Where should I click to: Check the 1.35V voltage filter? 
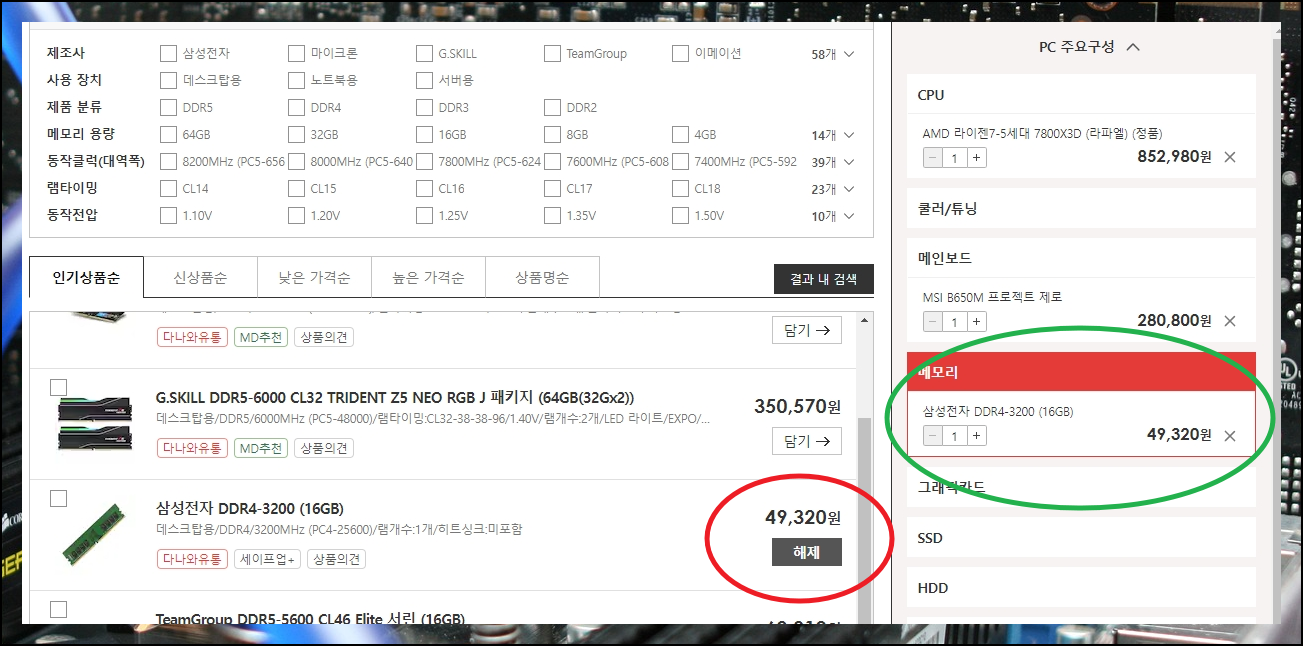click(x=552, y=215)
